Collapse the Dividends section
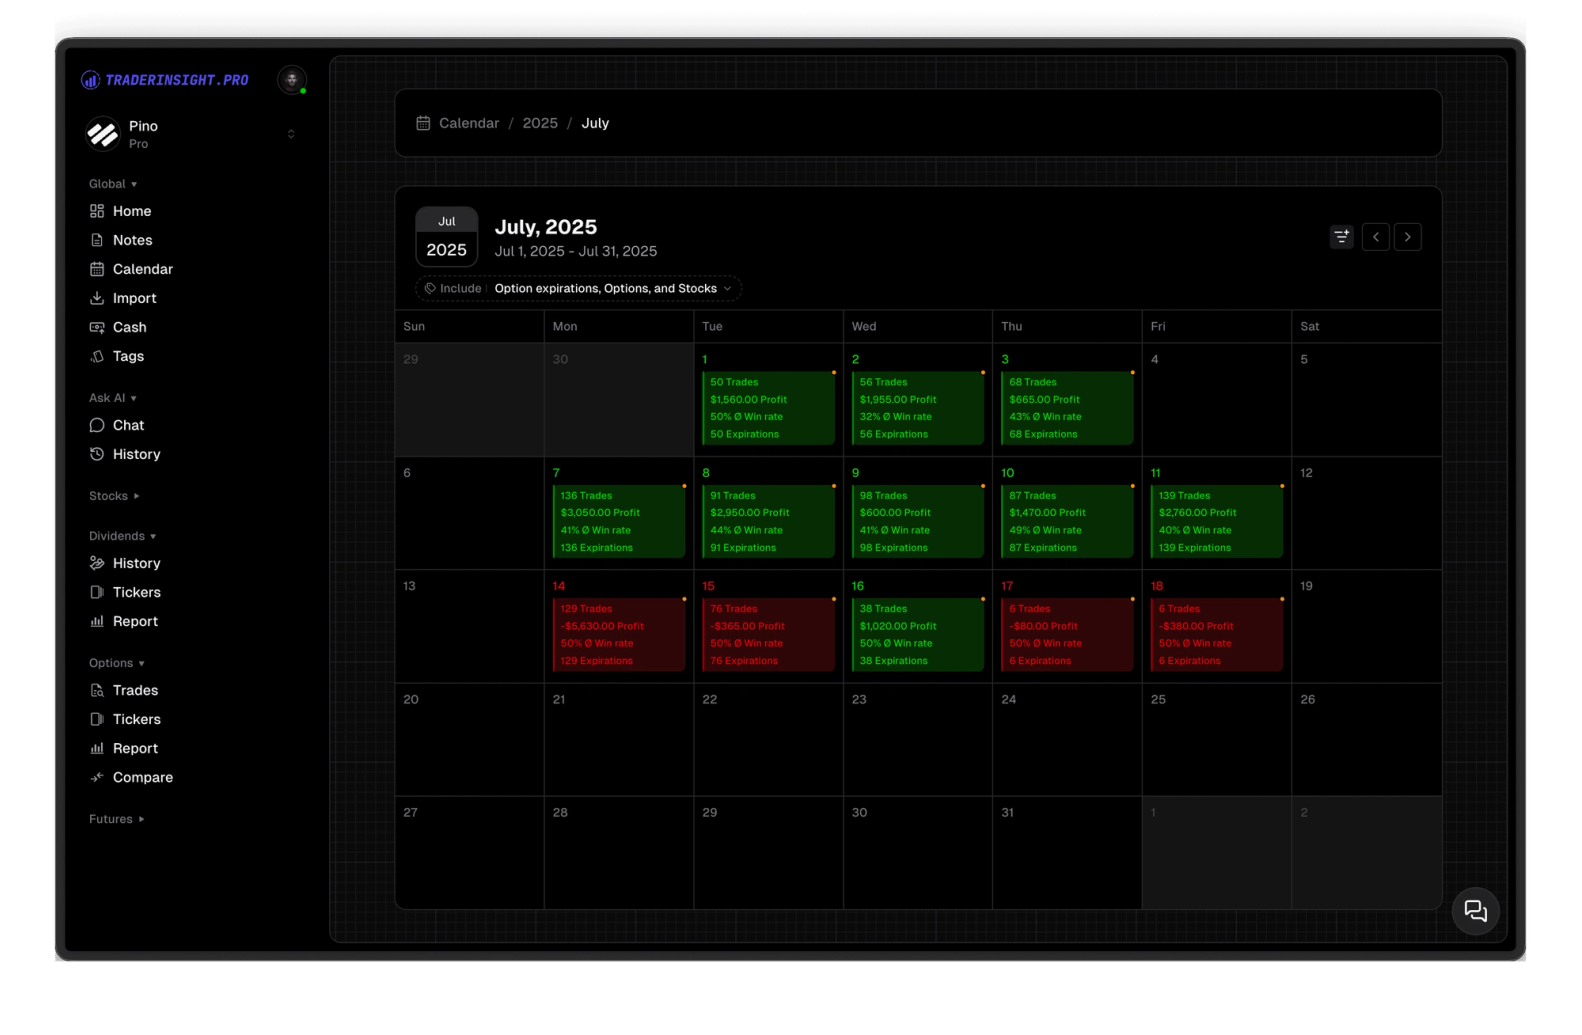This screenshot has width=1582, height=1035. point(122,536)
